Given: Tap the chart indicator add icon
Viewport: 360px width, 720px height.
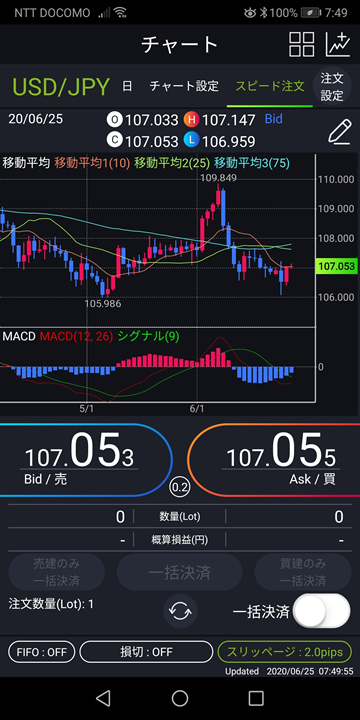Looking at the screenshot, I should [x=338, y=45].
